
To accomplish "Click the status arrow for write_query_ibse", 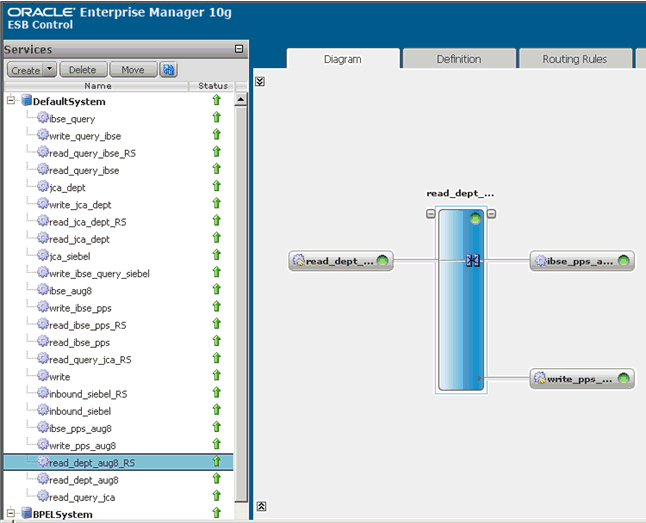I will [x=217, y=135].
